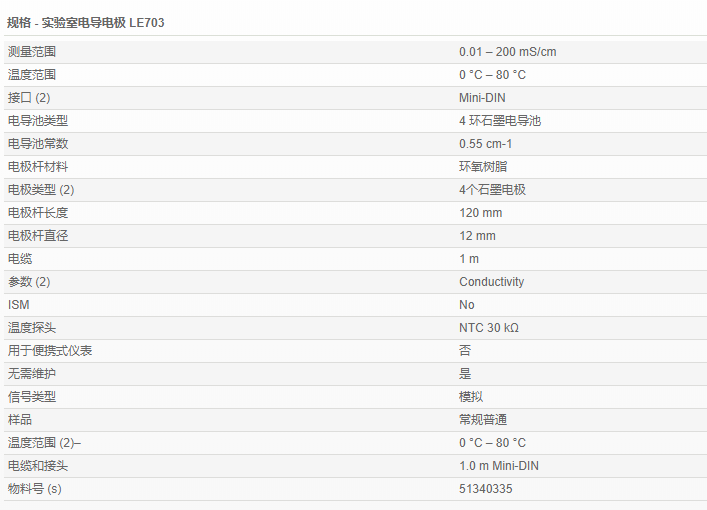Click the 'ISM' row label
707x510 pixels.
(x=18, y=305)
